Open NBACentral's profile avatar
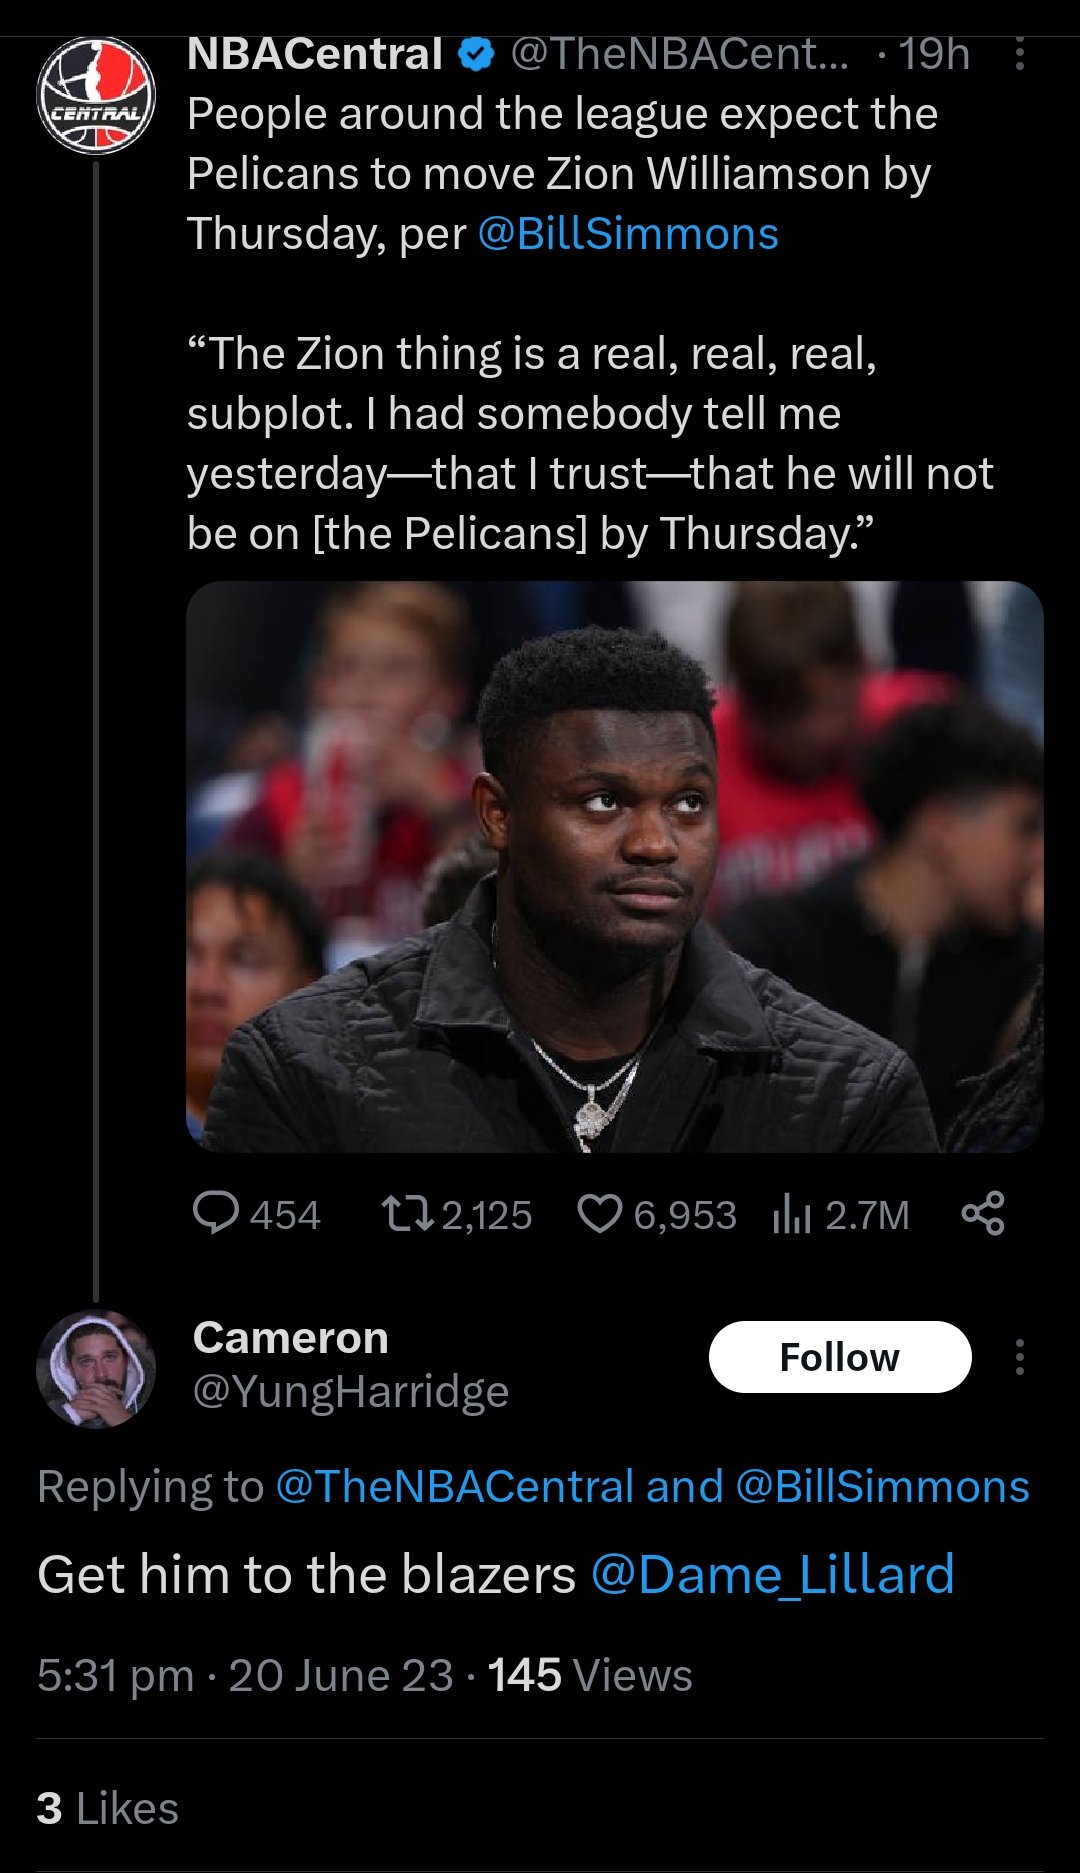1080x1873 pixels. 95,88
